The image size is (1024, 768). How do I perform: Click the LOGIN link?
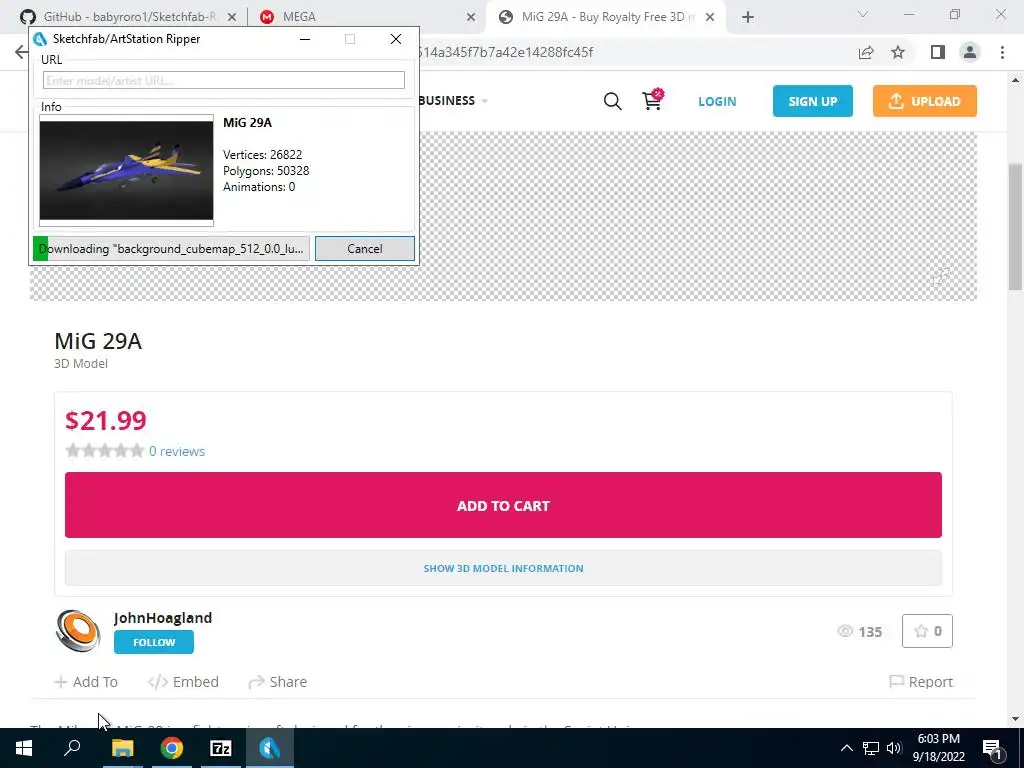tap(717, 101)
